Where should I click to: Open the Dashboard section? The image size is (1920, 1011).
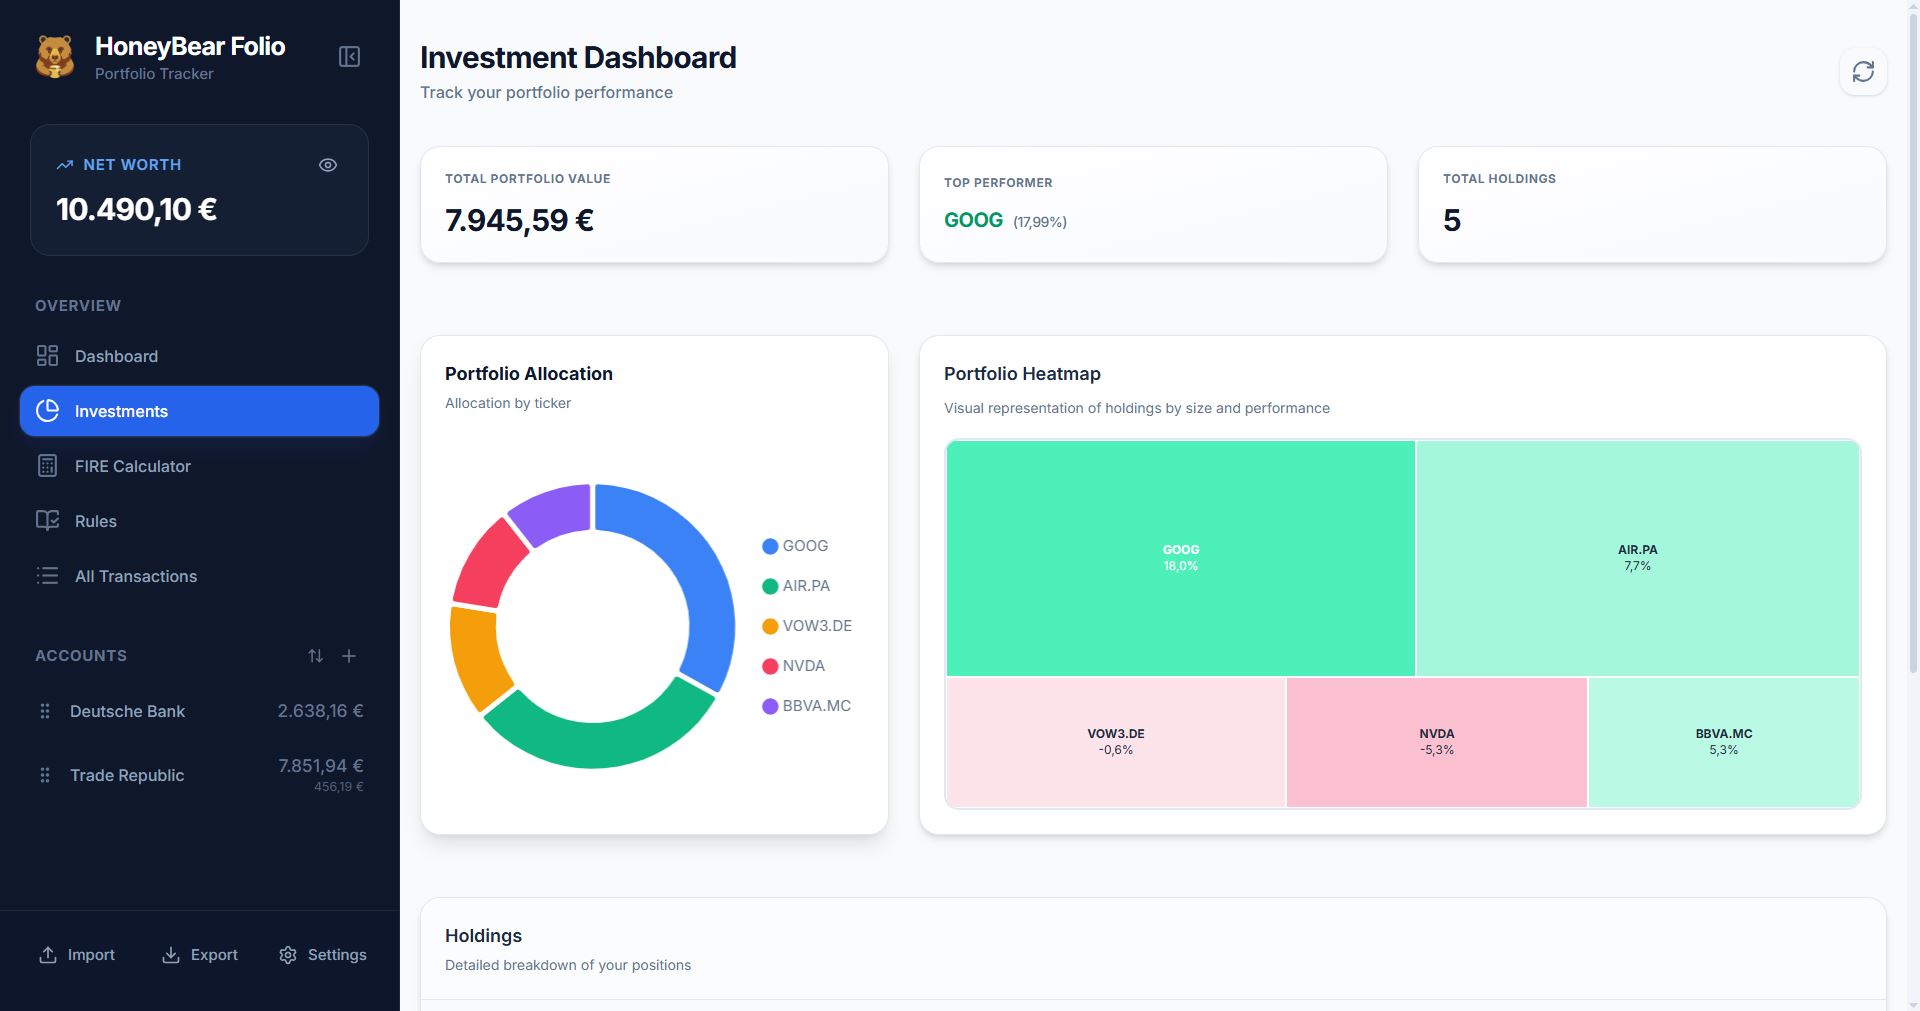tap(115, 356)
